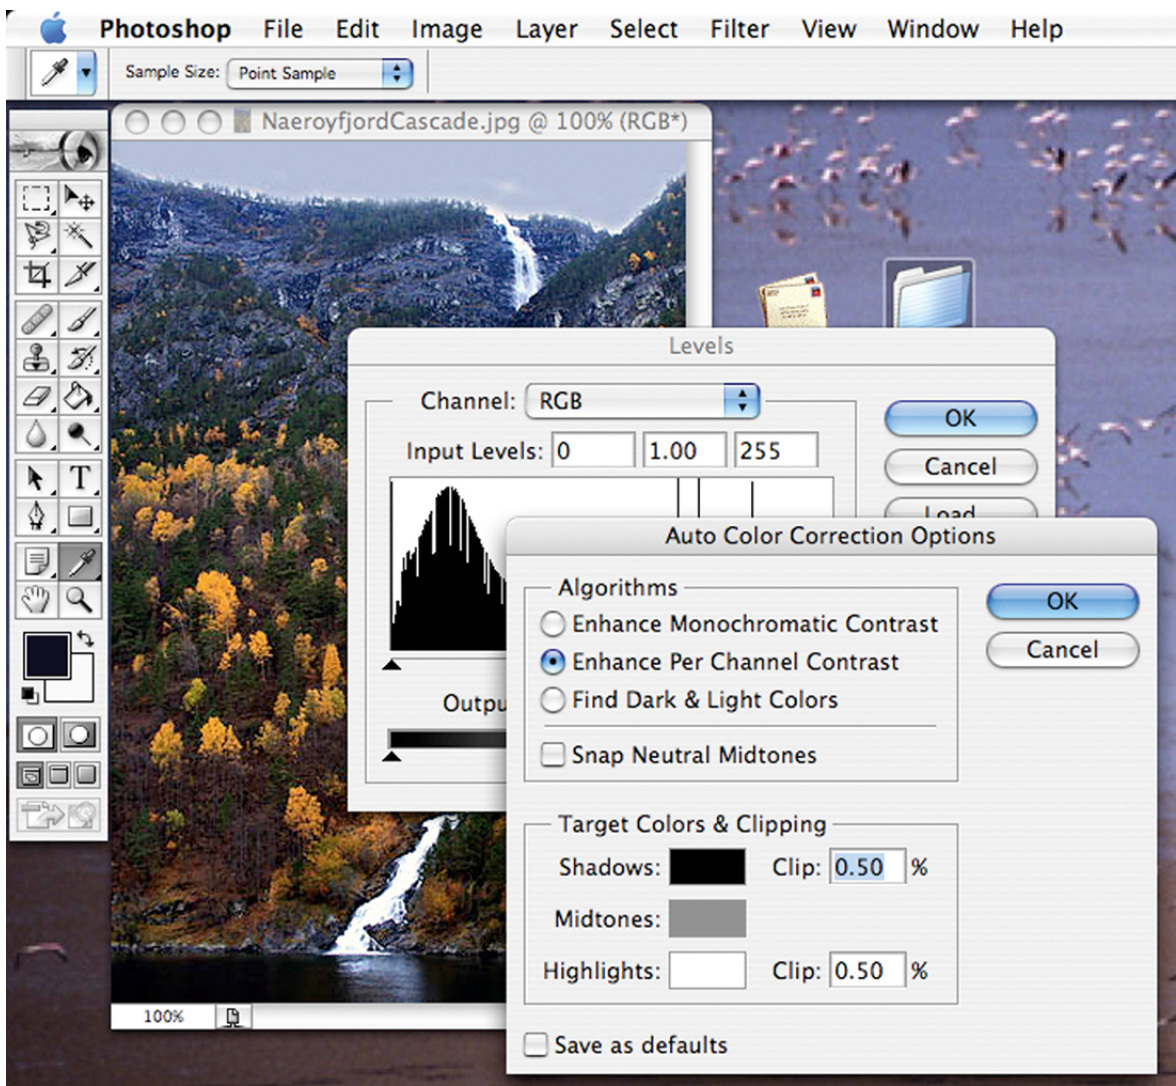Viewport: 1176px width, 1086px height.
Task: Select the Magic Wand tool
Action: [79, 236]
